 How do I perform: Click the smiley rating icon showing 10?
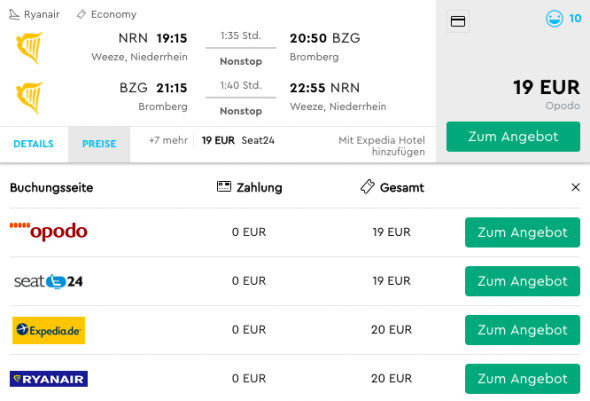point(554,18)
